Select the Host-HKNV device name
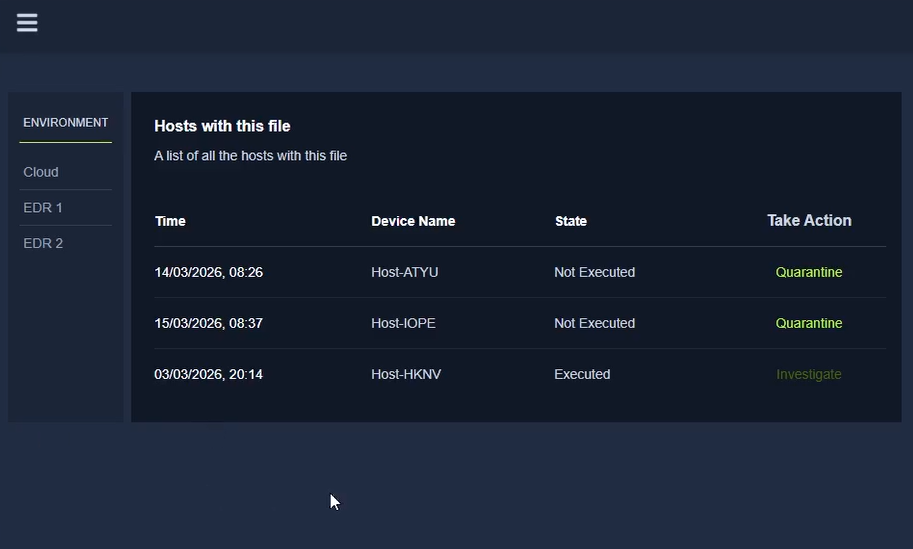This screenshot has height=549, width=913. [406, 374]
